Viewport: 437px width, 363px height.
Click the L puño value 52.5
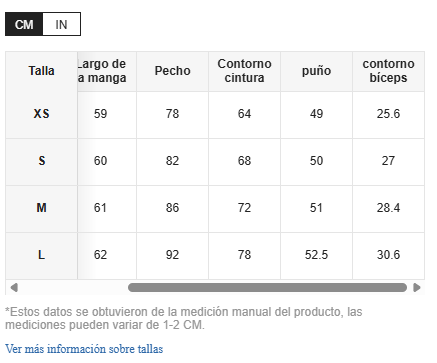316,255
